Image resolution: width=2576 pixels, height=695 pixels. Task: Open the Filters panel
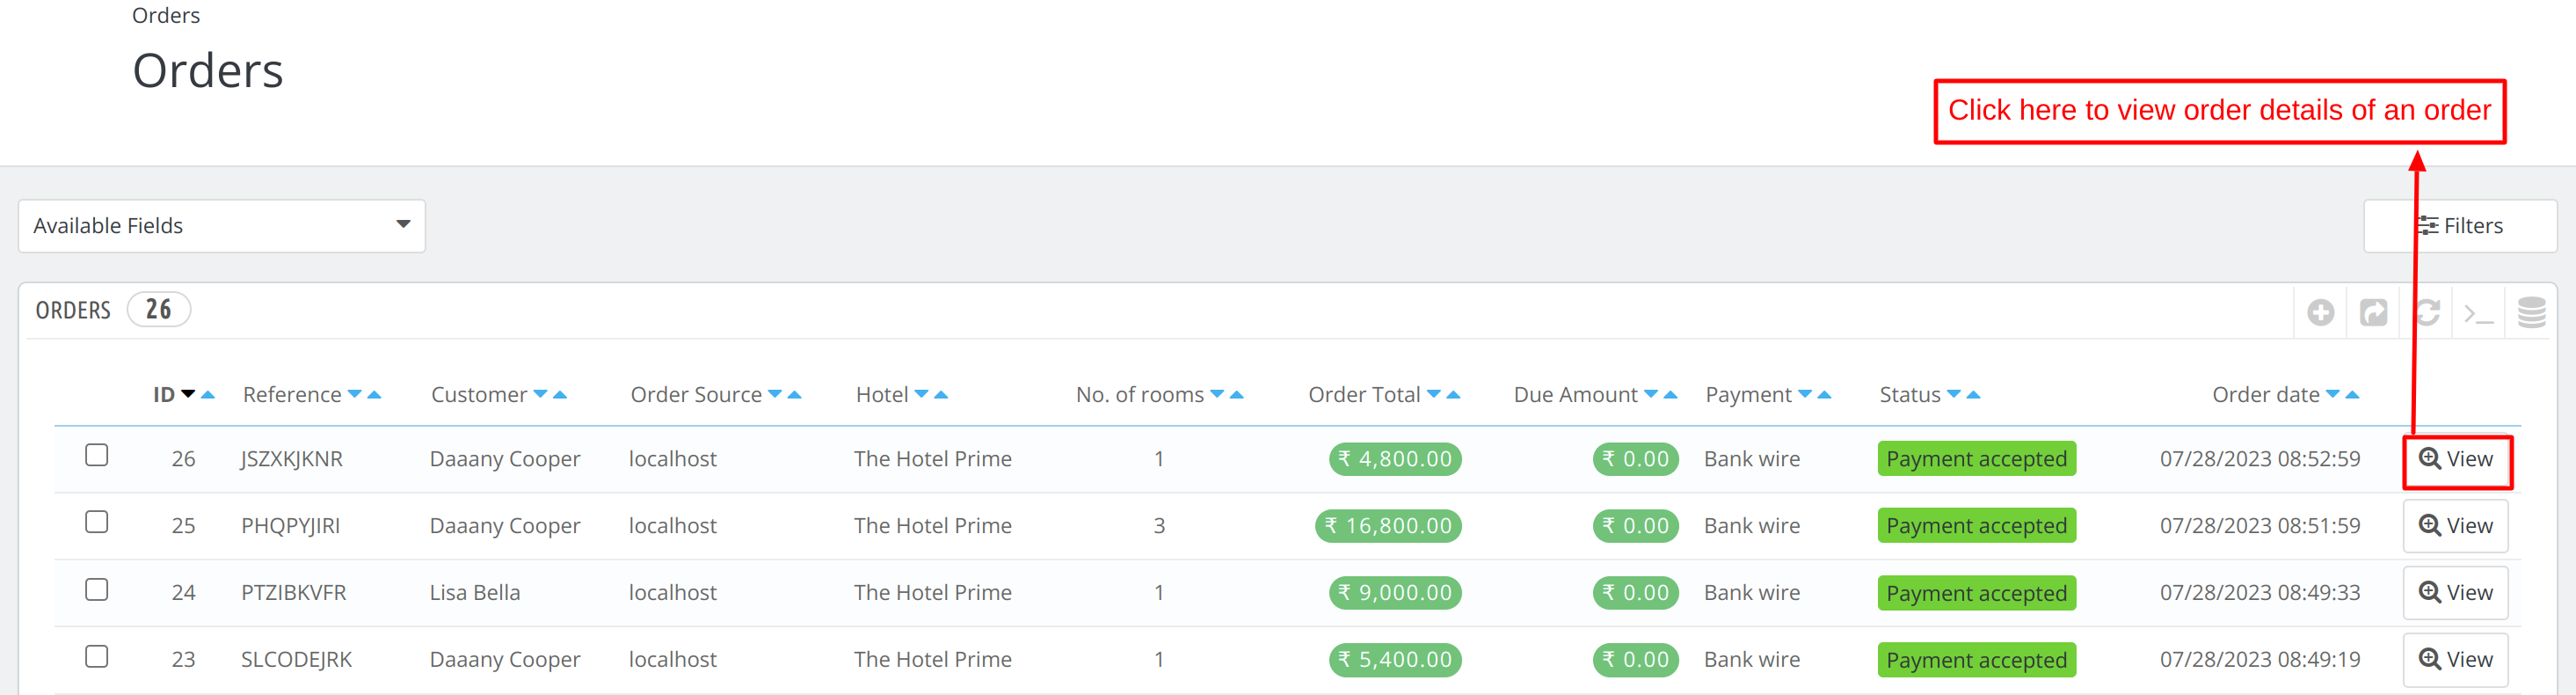pyautogui.click(x=2460, y=226)
